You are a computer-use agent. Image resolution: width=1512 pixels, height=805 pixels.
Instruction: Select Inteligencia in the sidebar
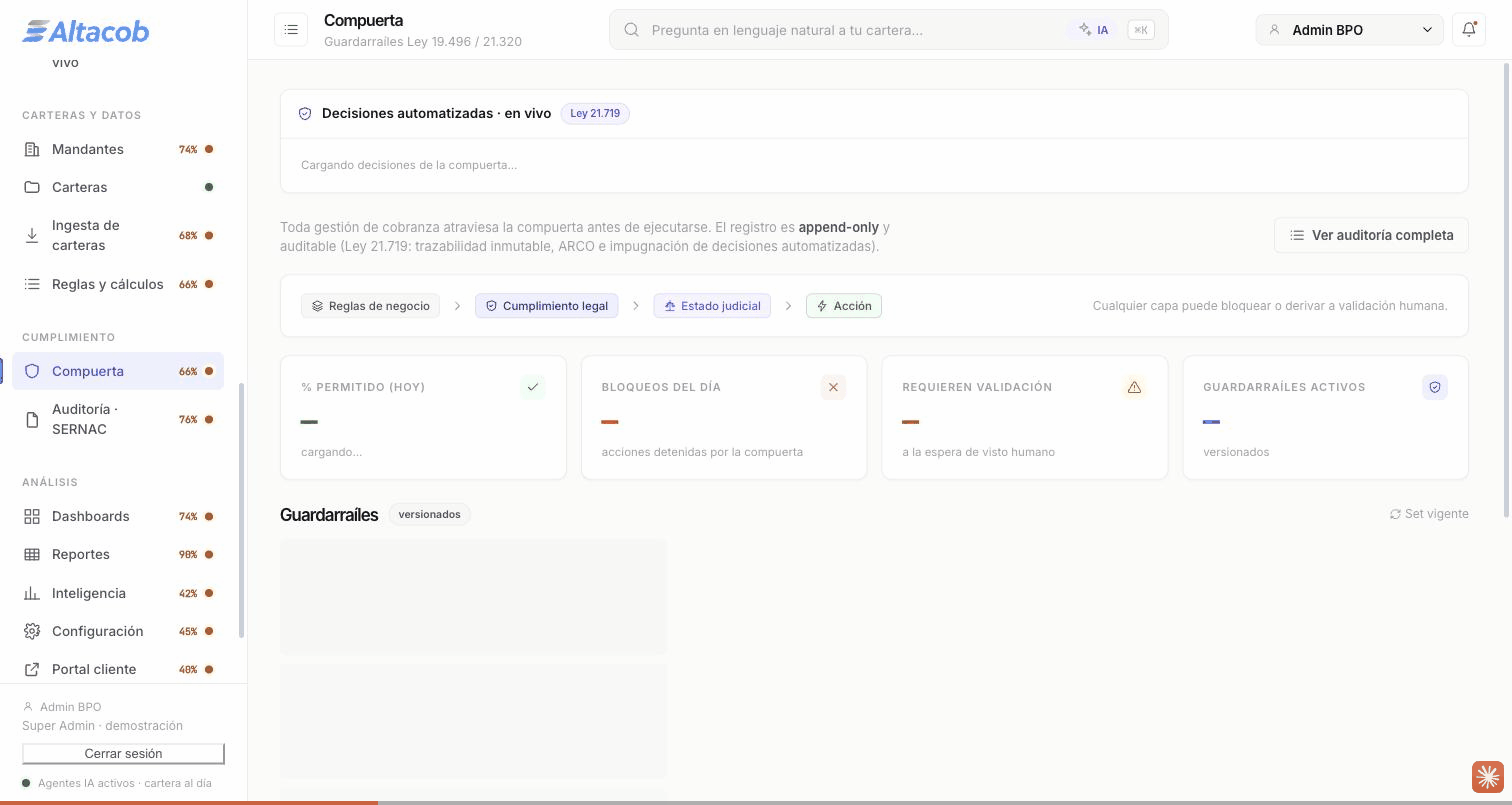click(118, 593)
